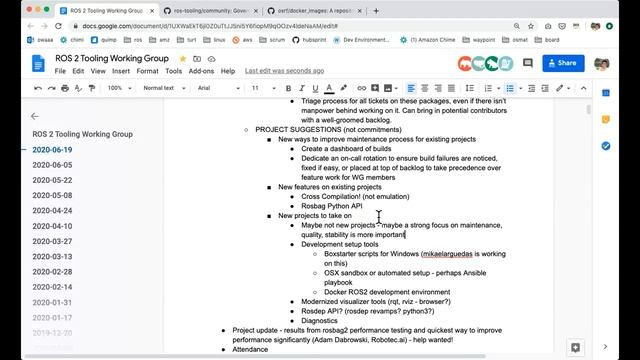640x360 pixels.
Task: Open the Tools menu
Action: (x=173, y=71)
